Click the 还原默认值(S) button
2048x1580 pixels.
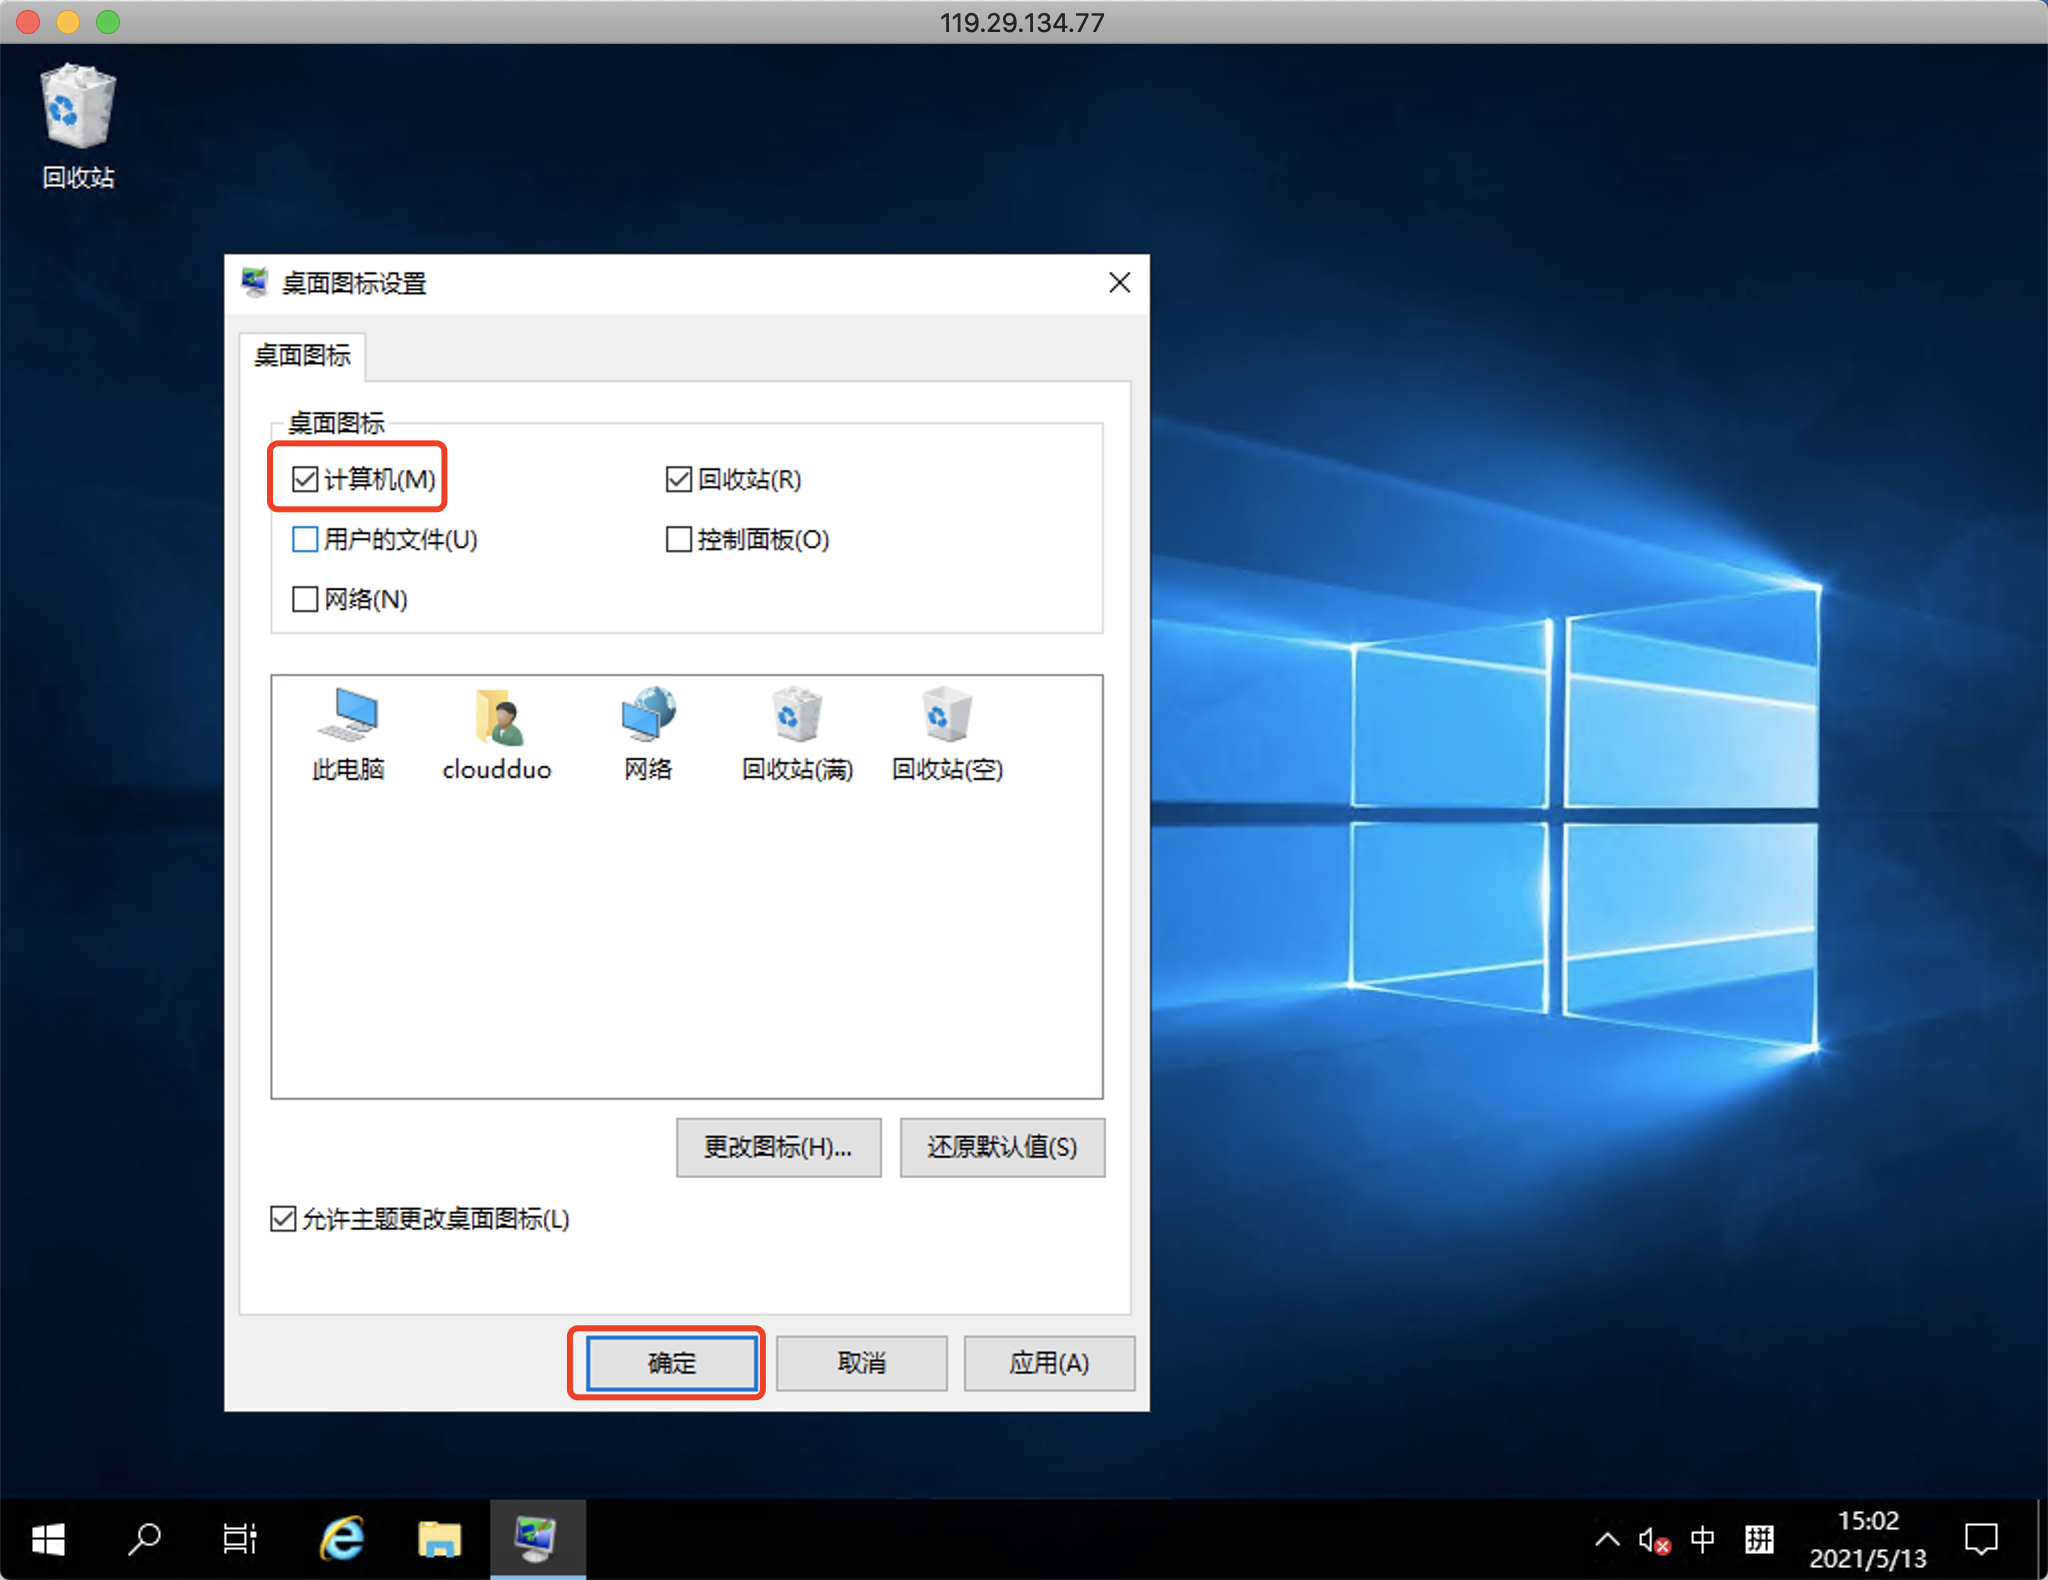(1002, 1147)
